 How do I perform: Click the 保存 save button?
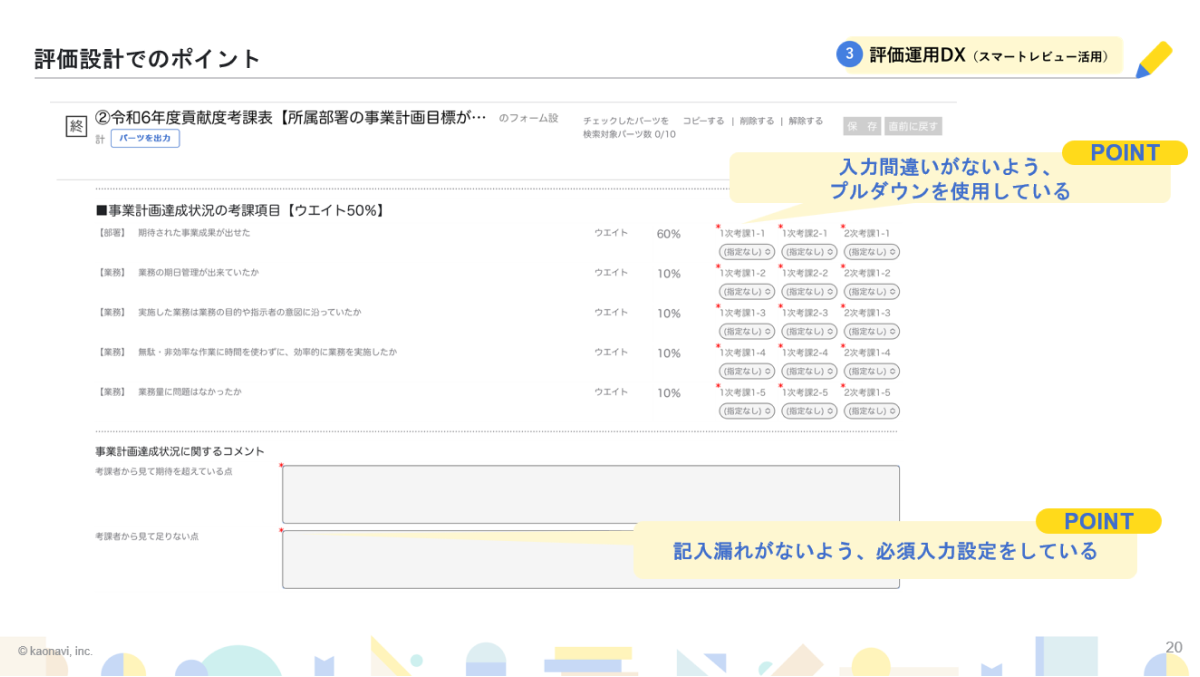pyautogui.click(x=862, y=127)
